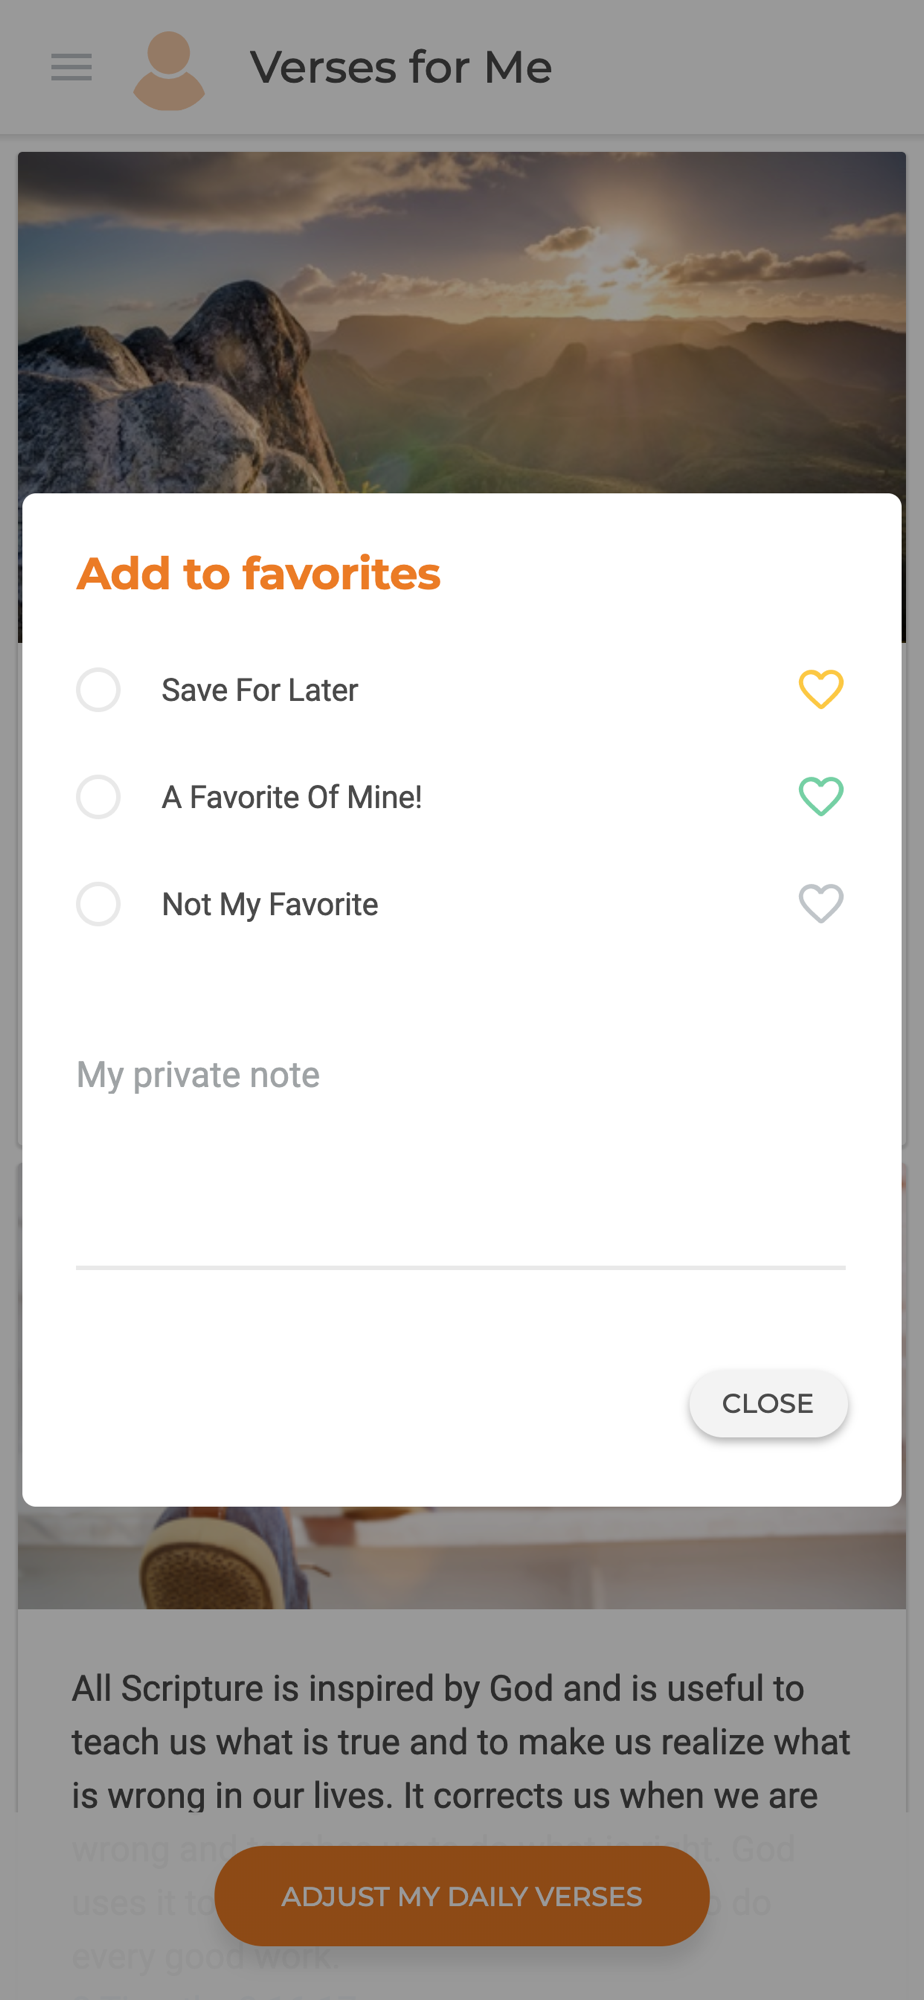Tap the shoe photo below the dialog
The image size is (924, 2000).
pos(462,1557)
